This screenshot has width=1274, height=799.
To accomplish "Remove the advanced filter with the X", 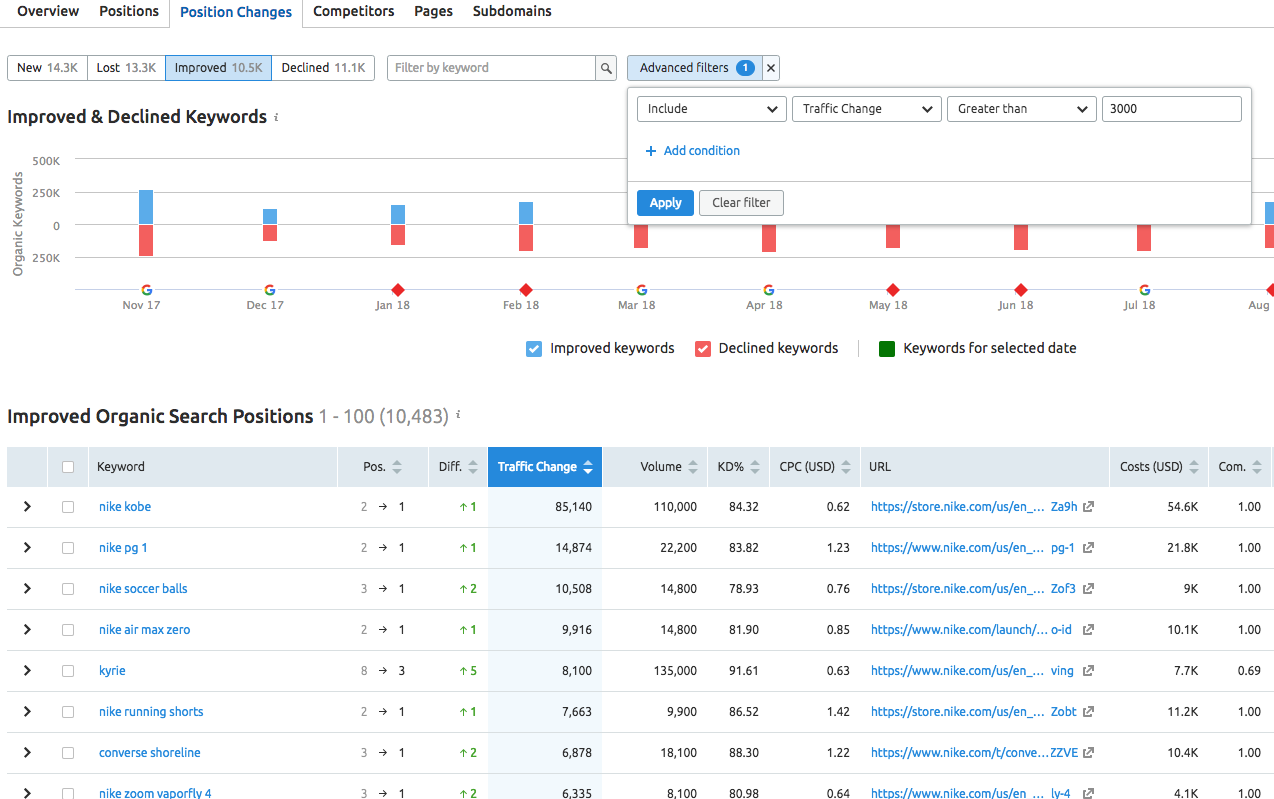I will coord(771,68).
